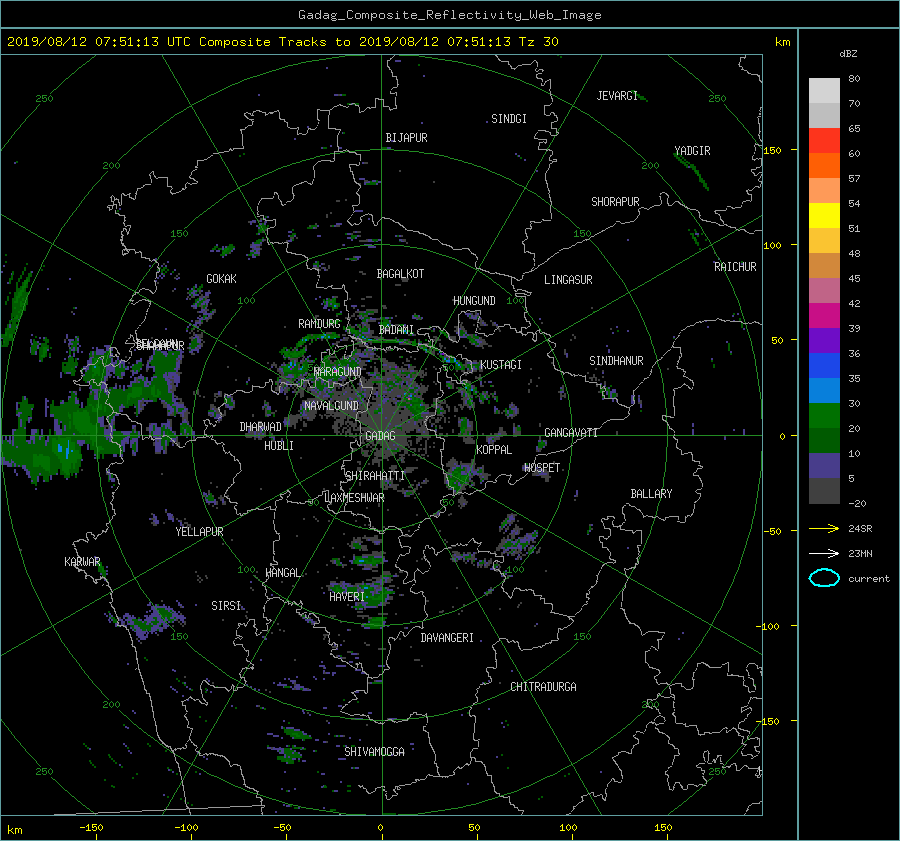Select the KOPPAL city label
The width and height of the screenshot is (900, 841).
pyautogui.click(x=494, y=450)
